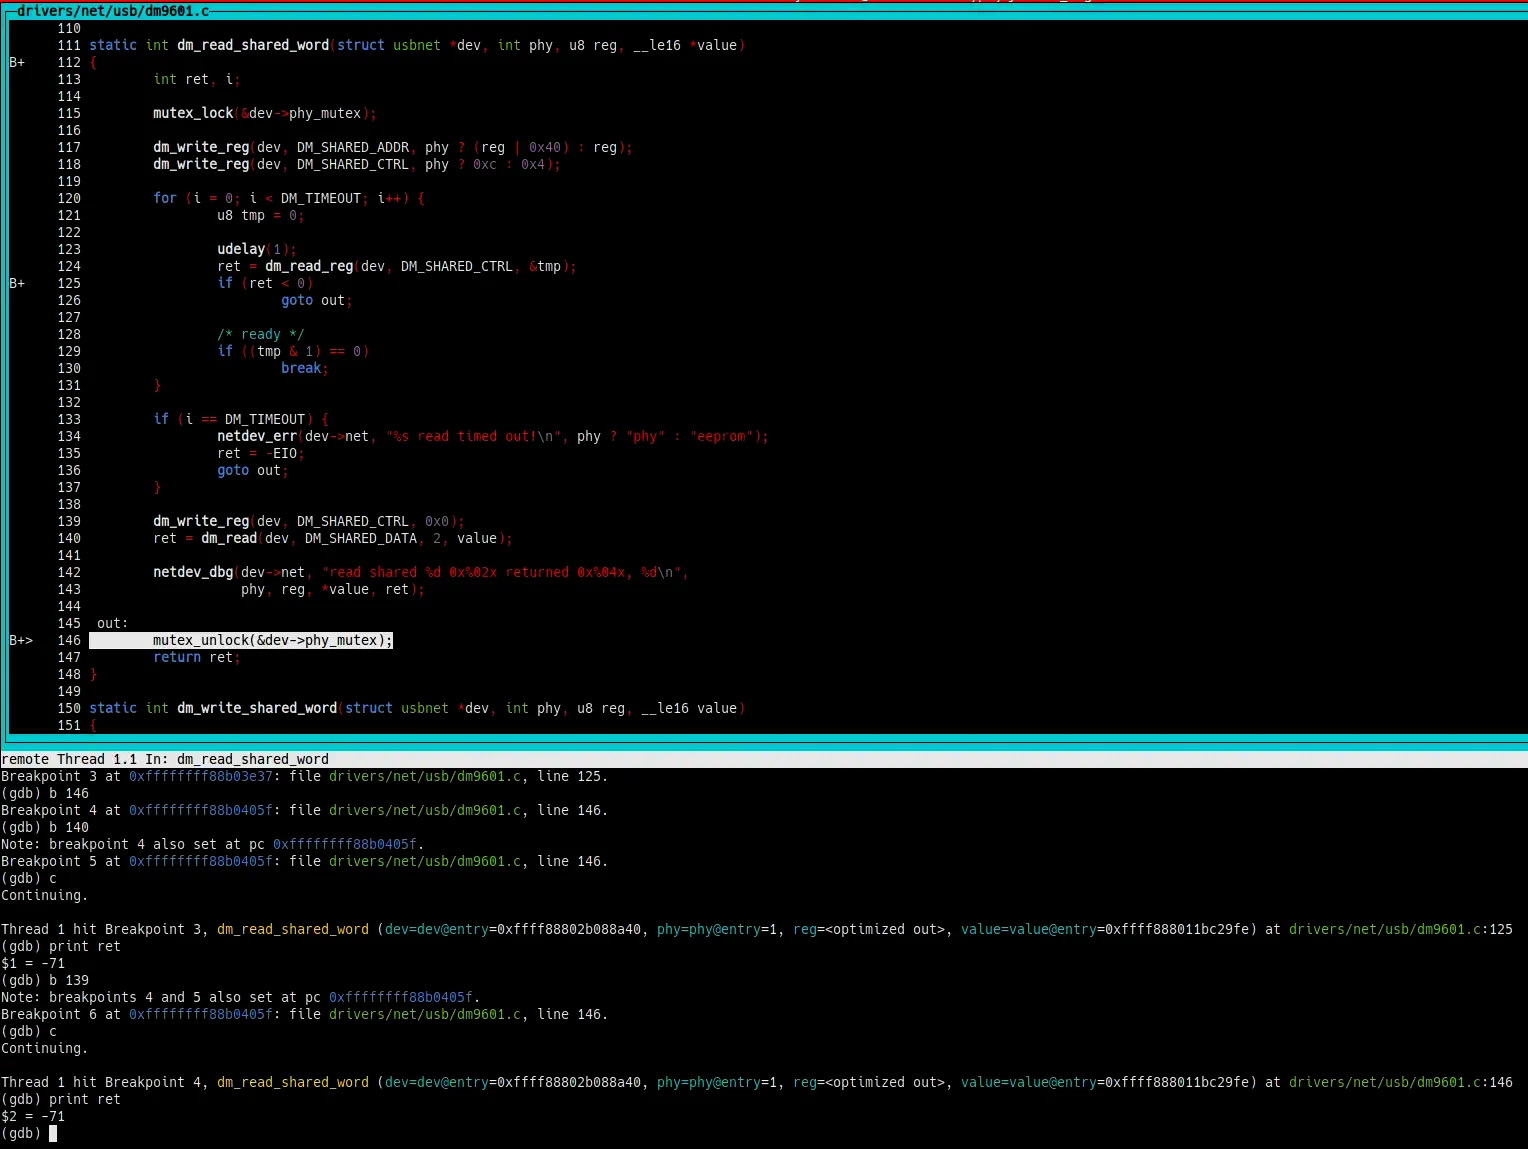Screen dimensions: 1528x1149
Task: Click udelay call on line 123
Action: point(241,249)
